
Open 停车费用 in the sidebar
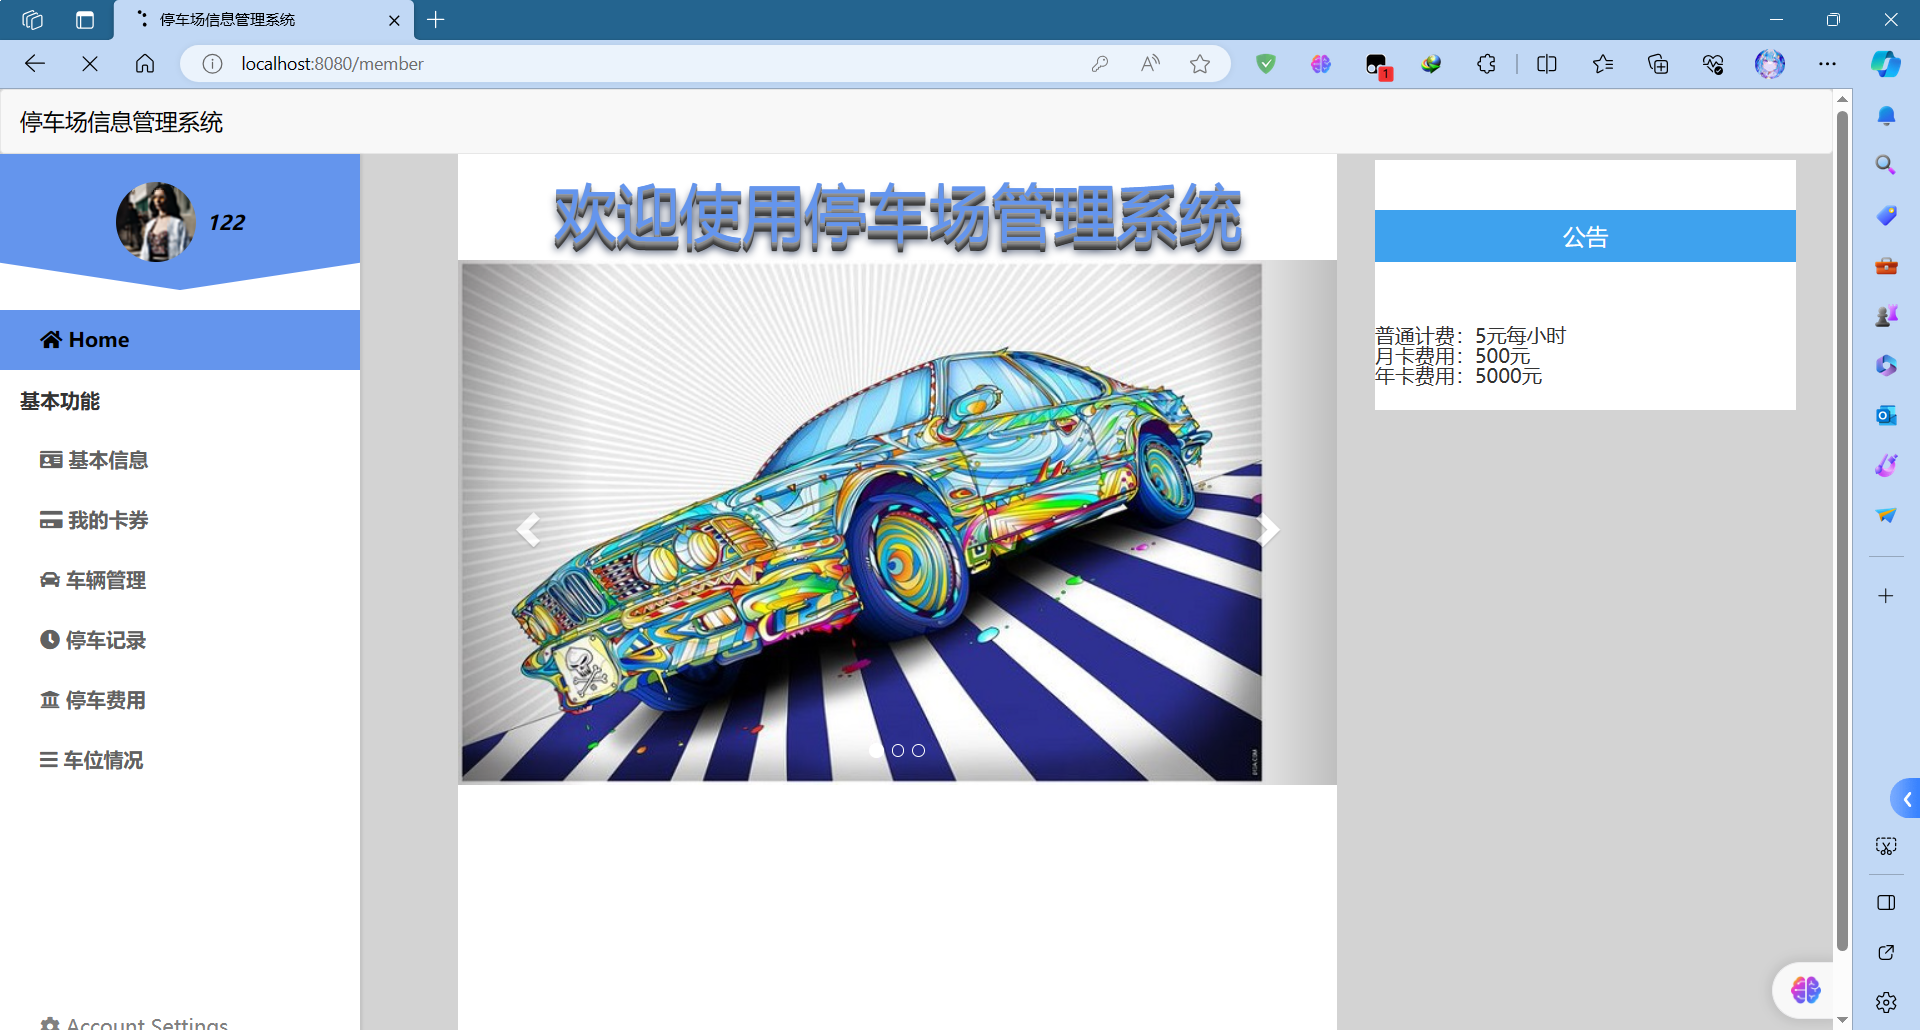click(x=93, y=700)
